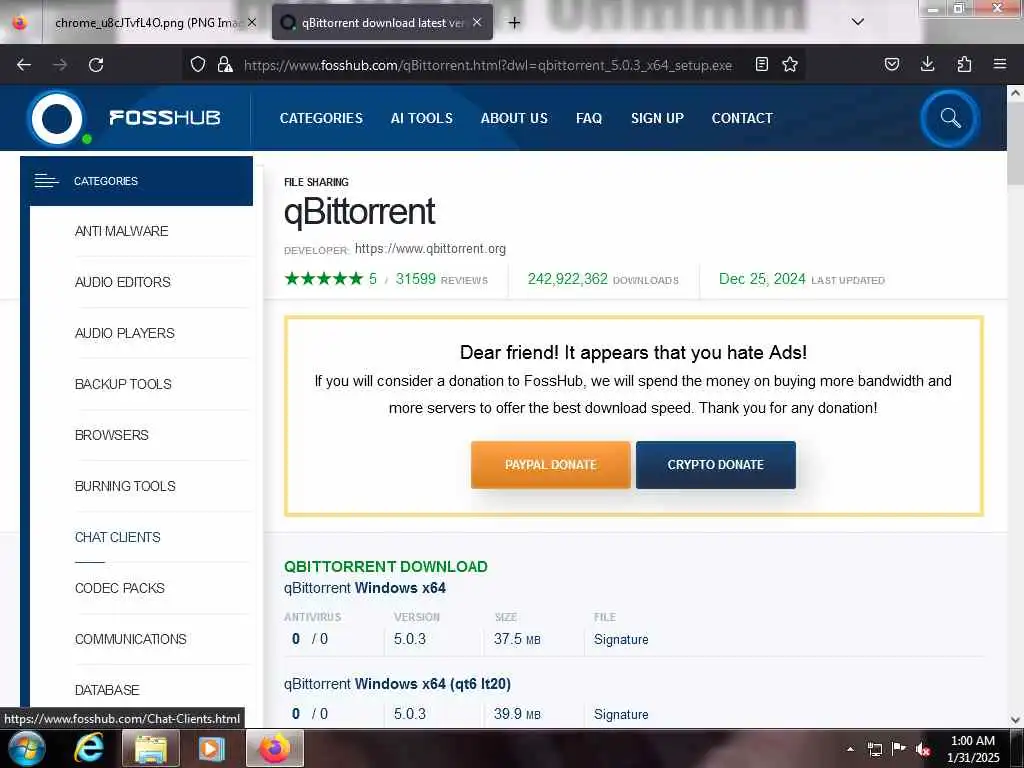Click the FossHub logo
This screenshot has width=1024, height=768.
tap(125, 118)
